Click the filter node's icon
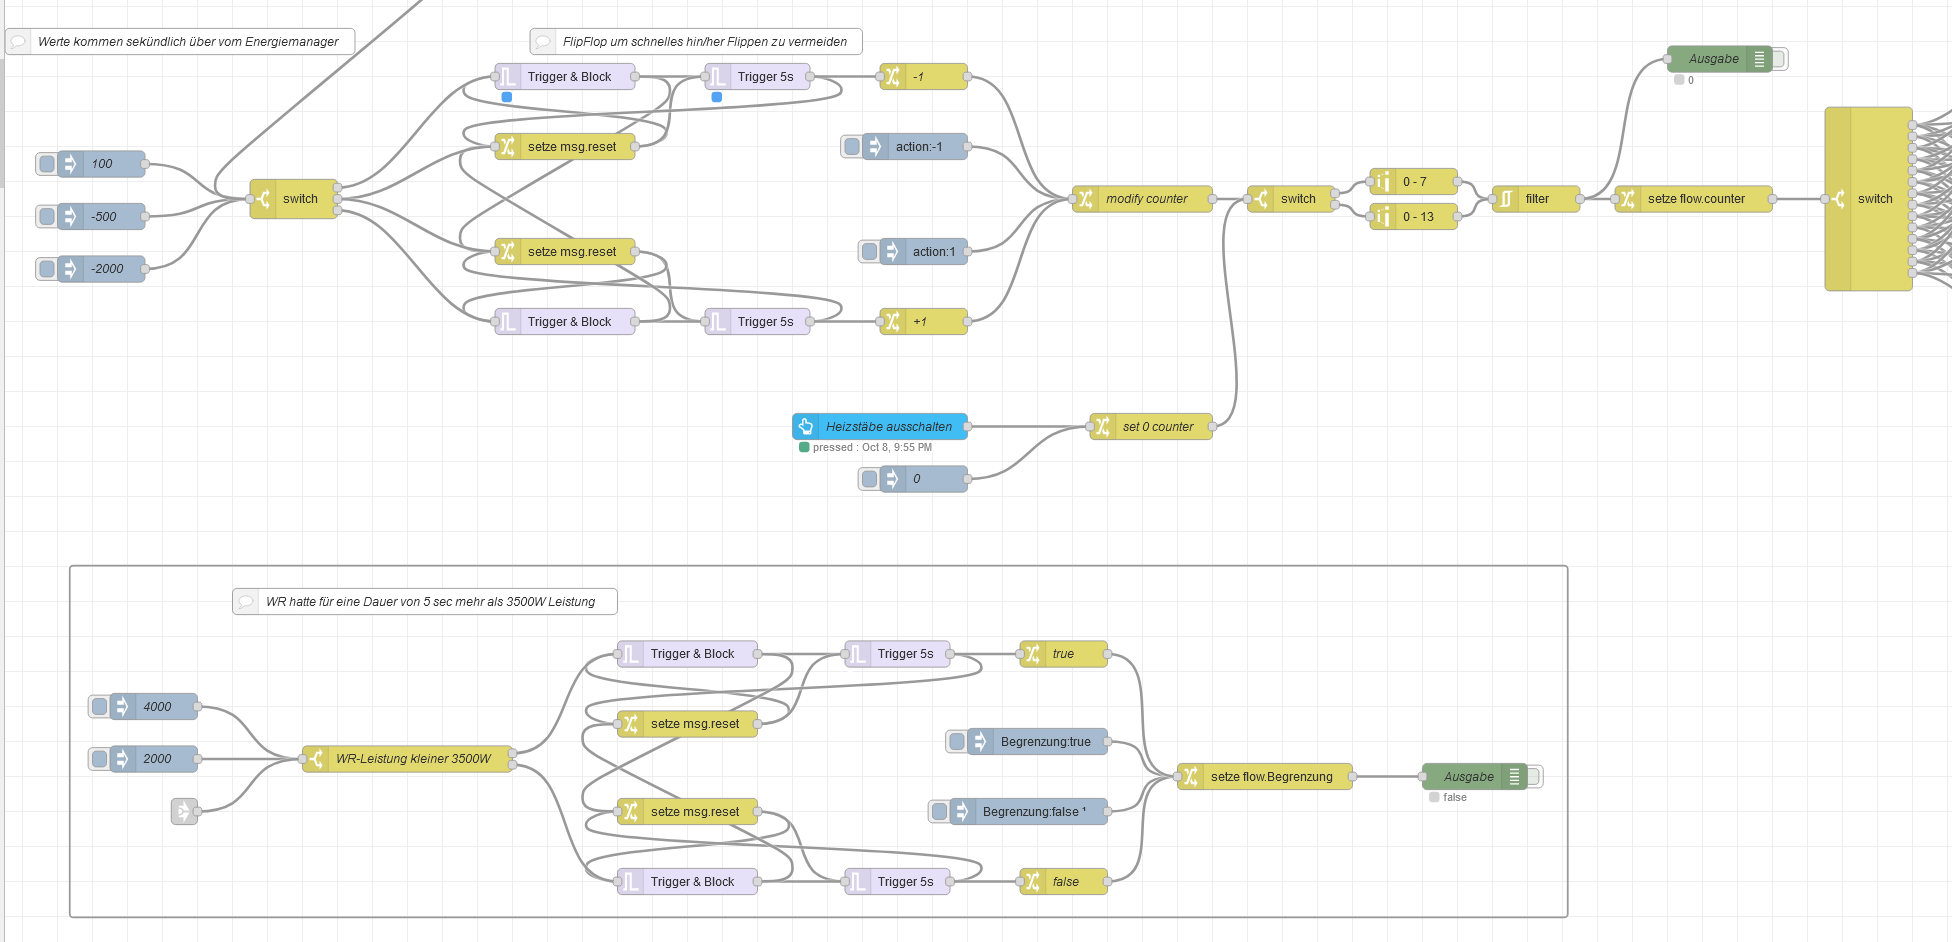 pyautogui.click(x=1506, y=199)
